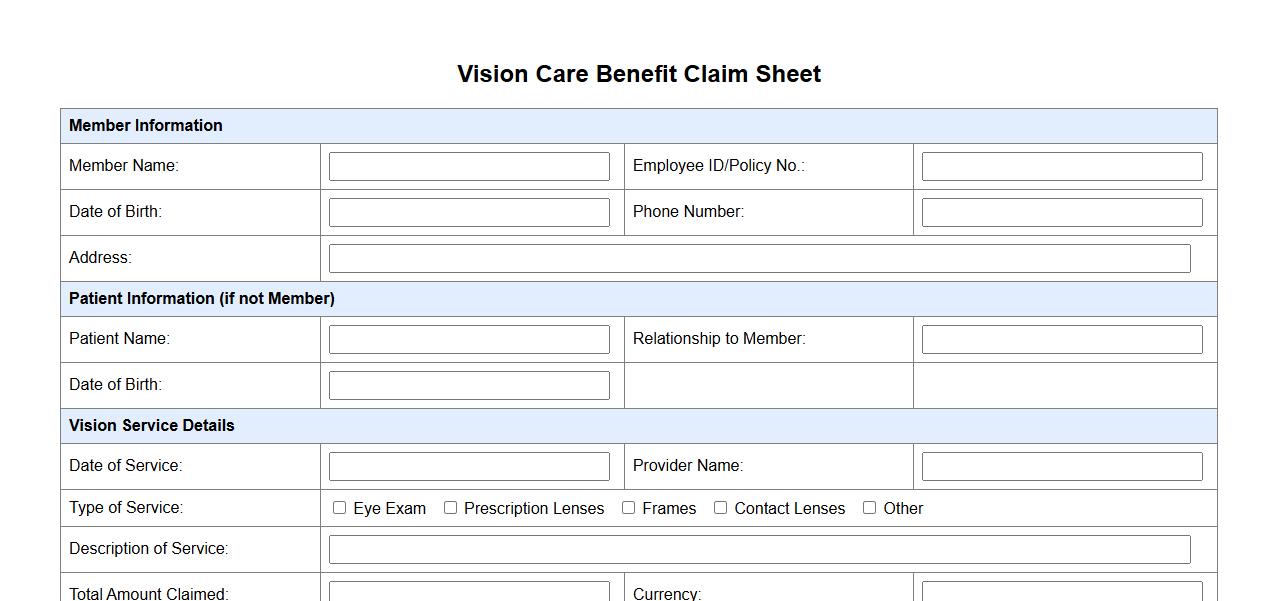Click the Patient Name input field
Viewport: 1278px width, 601px height.
click(469, 339)
